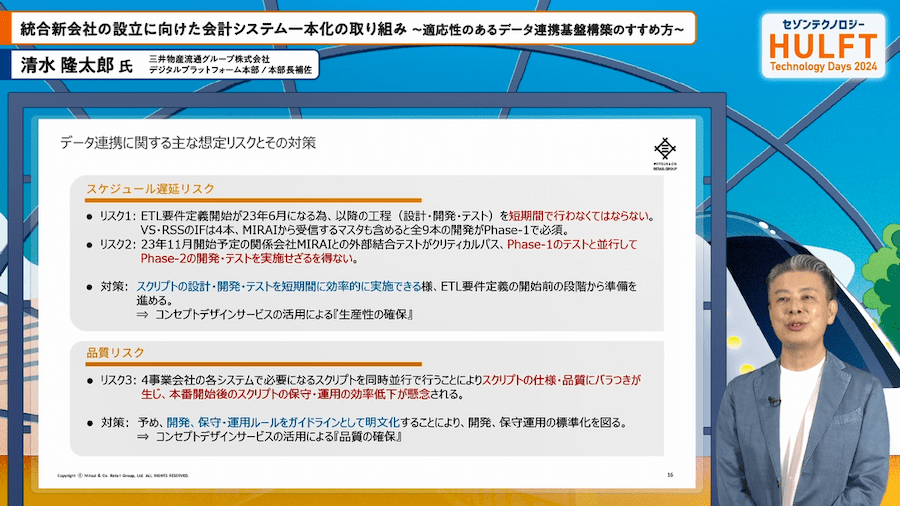900x506 pixels.
Task: Click the lapel microphone on the presenter's jacket
Action: (774, 402)
